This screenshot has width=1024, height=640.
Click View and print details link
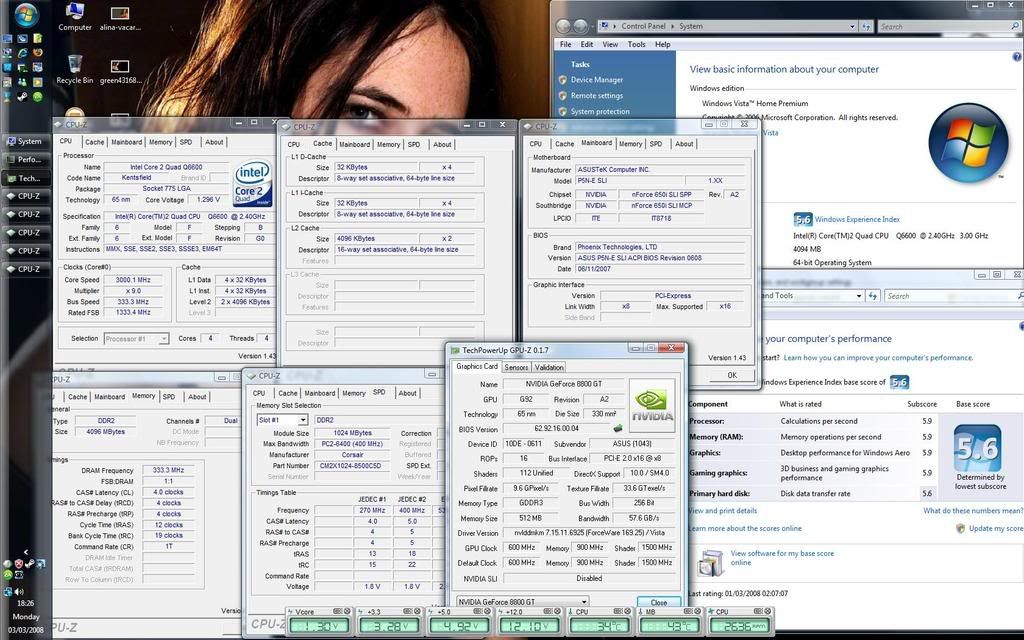[x=722, y=511]
